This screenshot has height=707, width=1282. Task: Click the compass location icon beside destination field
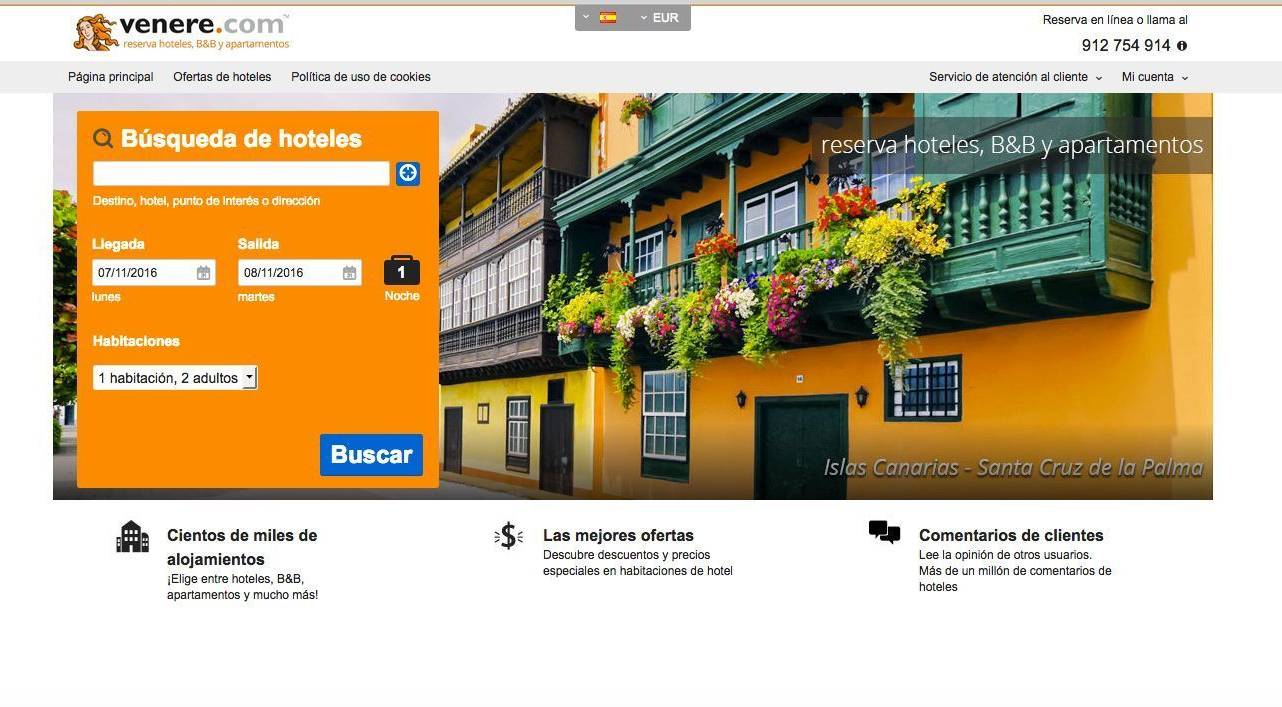[x=408, y=173]
